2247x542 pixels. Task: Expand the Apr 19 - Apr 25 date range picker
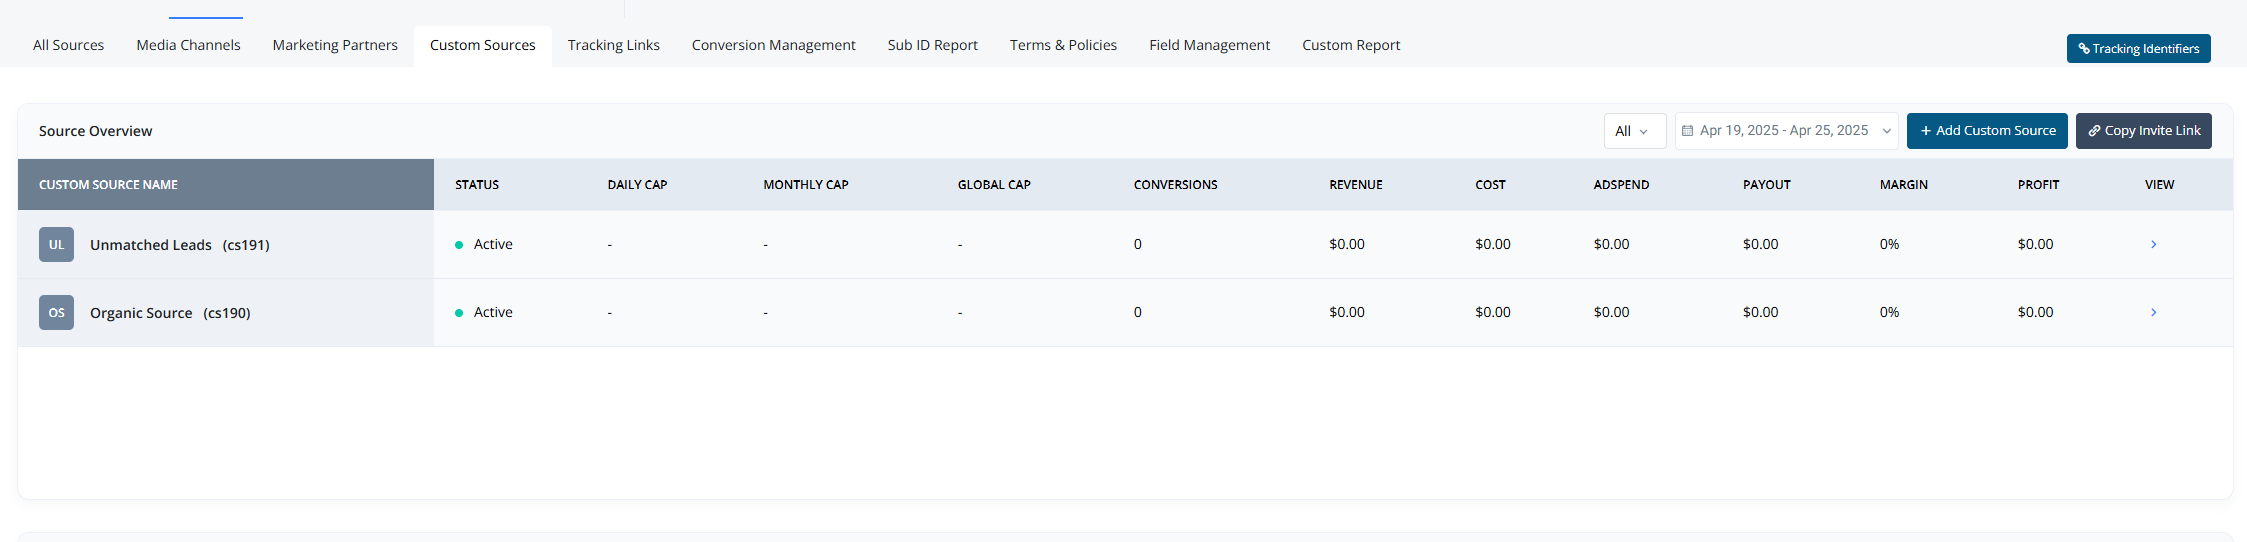[x=1786, y=131]
